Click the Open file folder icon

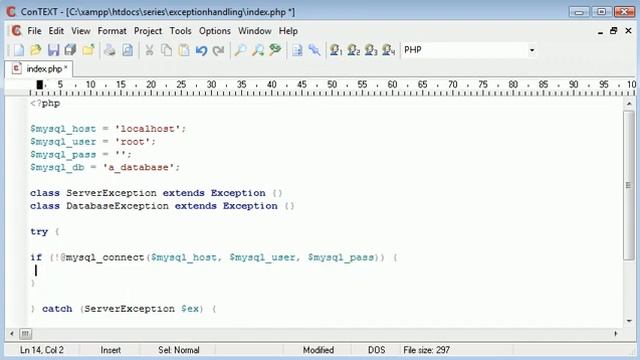point(36,50)
